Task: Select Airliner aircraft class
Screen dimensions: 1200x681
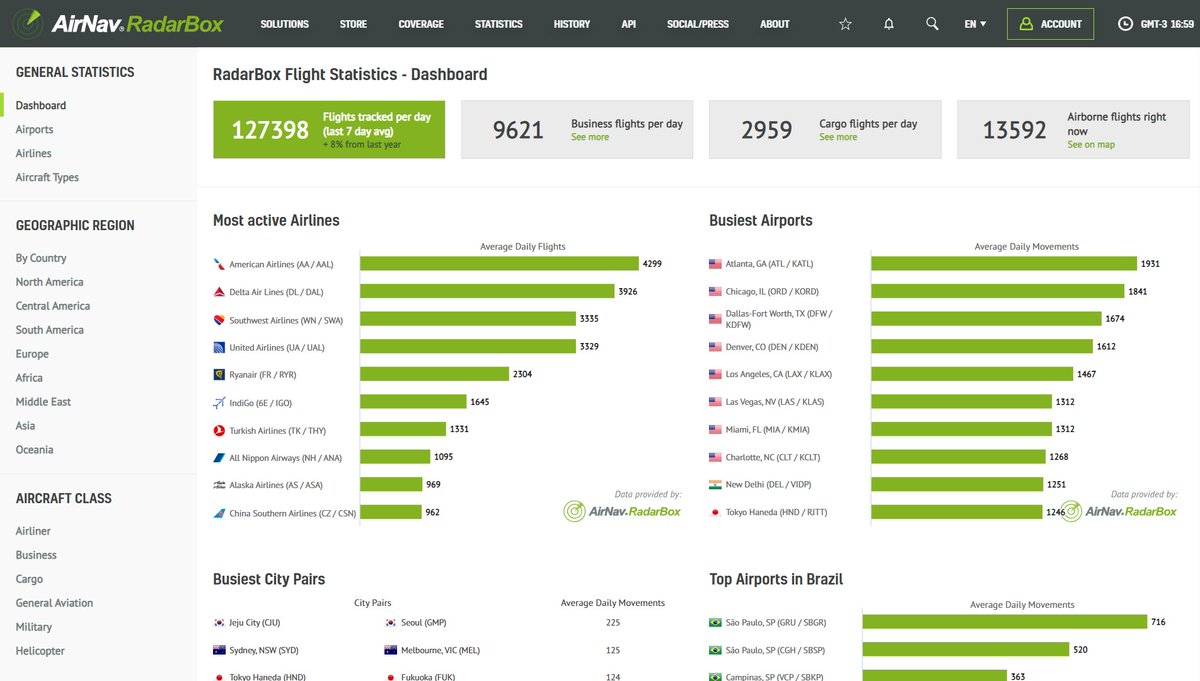Action: coord(33,531)
